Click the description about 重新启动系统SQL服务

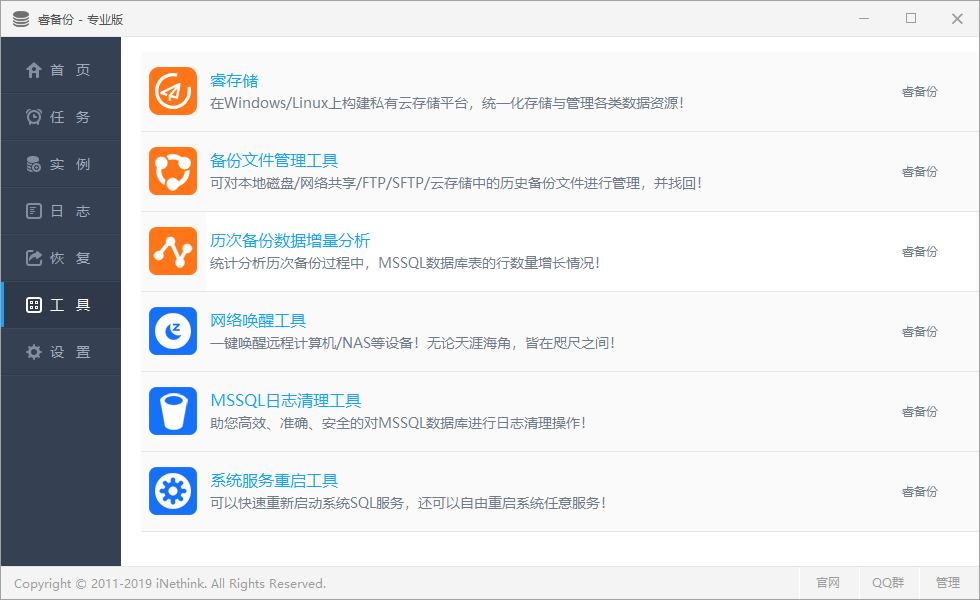(x=408, y=503)
